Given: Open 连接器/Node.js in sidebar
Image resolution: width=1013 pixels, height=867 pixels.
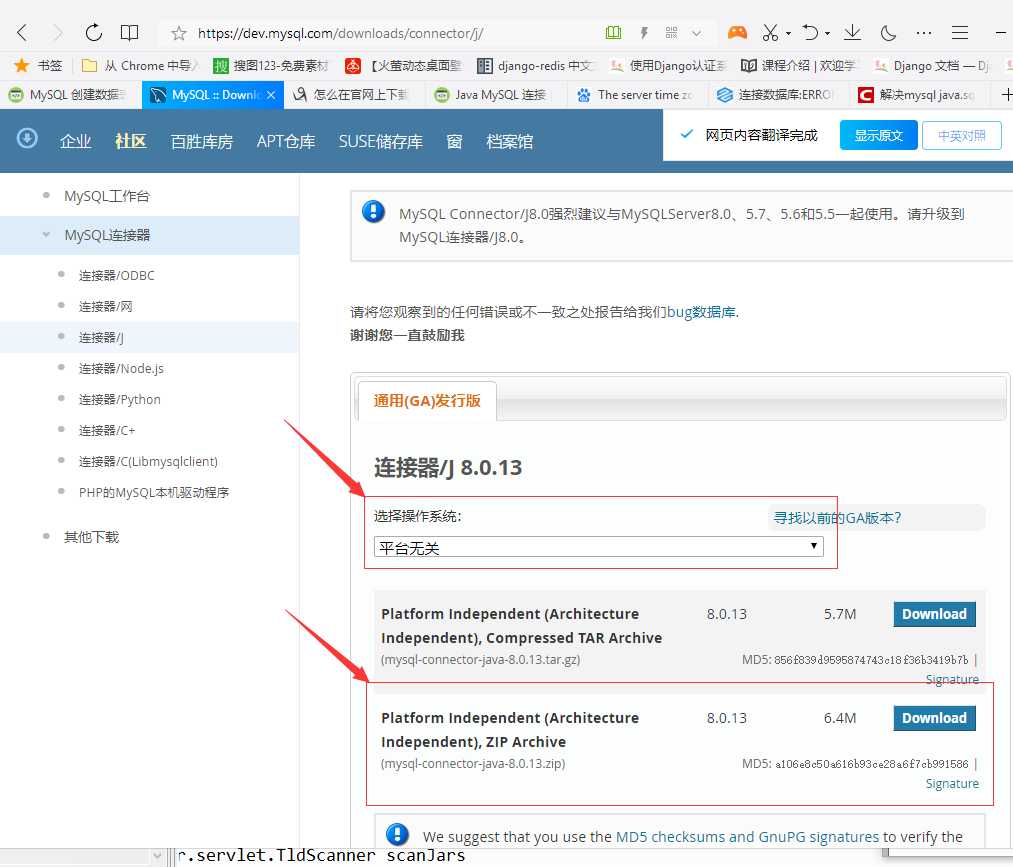Looking at the screenshot, I should [121, 368].
